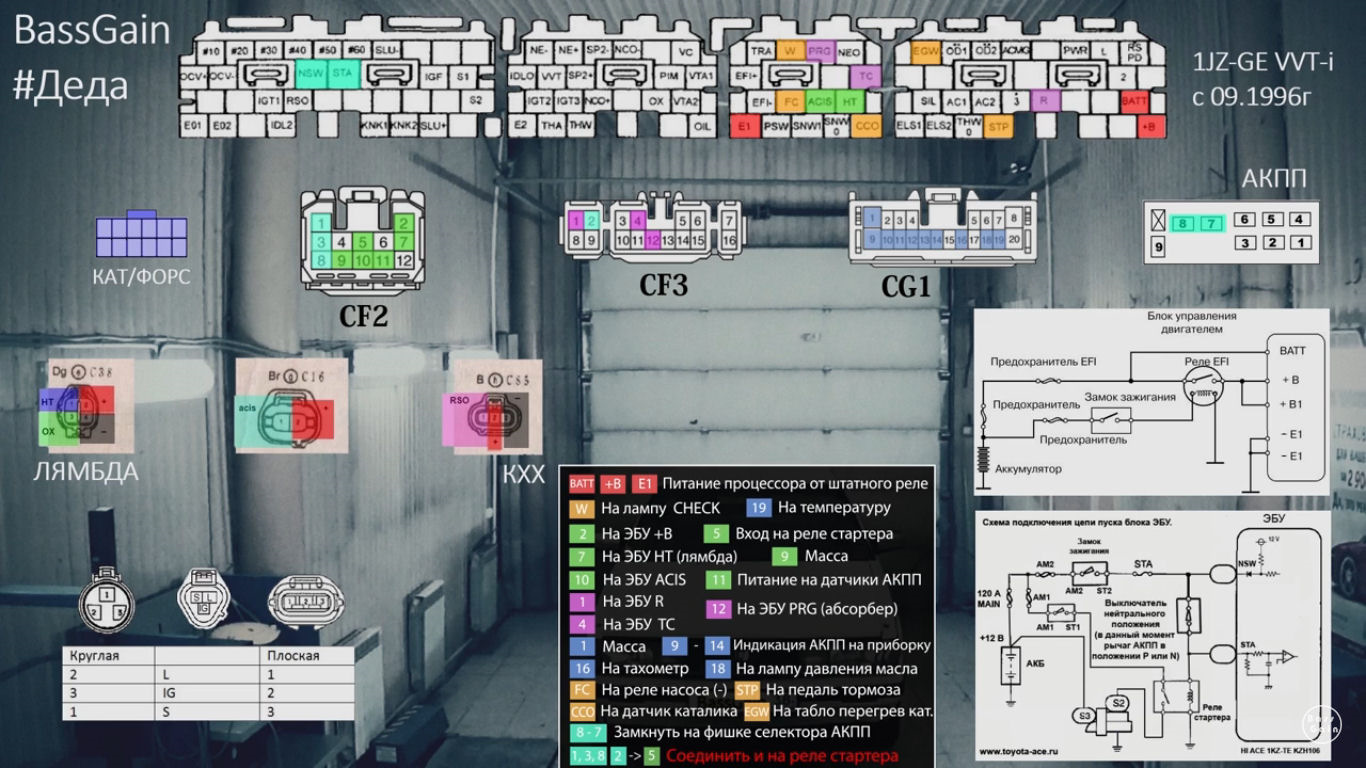Click the "BassGain" title
The width and height of the screenshot is (1366, 768).
(x=92, y=31)
